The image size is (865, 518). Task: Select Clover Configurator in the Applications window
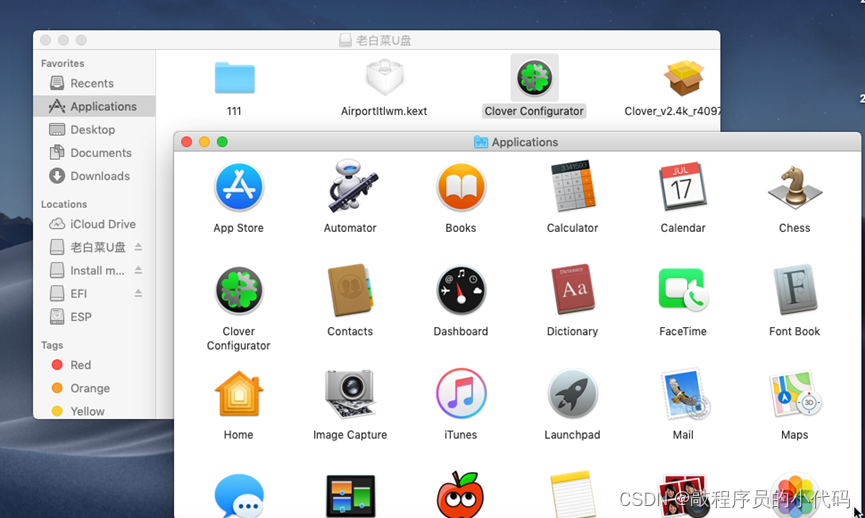(238, 291)
